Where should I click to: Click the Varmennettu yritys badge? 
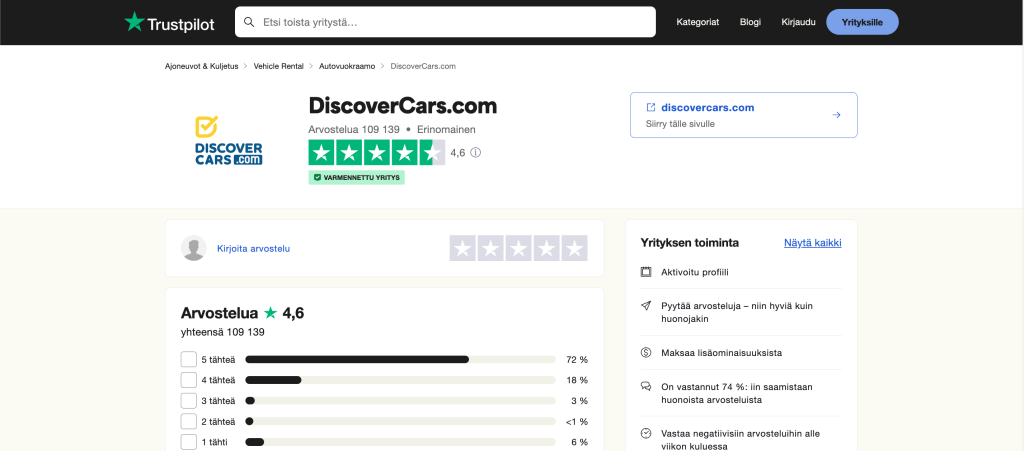[357, 177]
